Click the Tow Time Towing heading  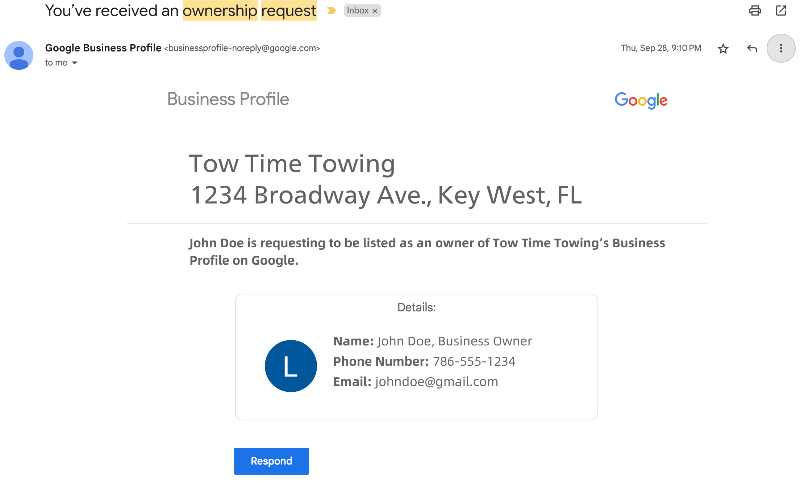(x=292, y=164)
